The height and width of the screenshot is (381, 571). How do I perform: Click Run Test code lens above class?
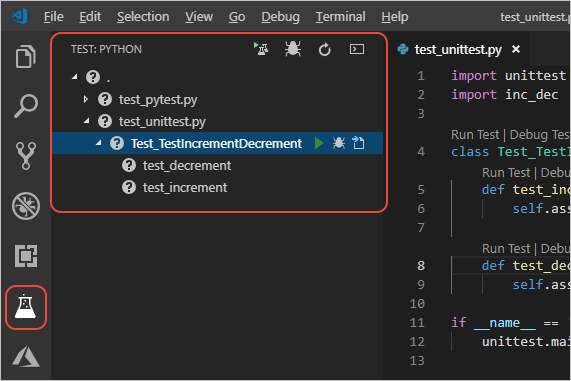475,135
